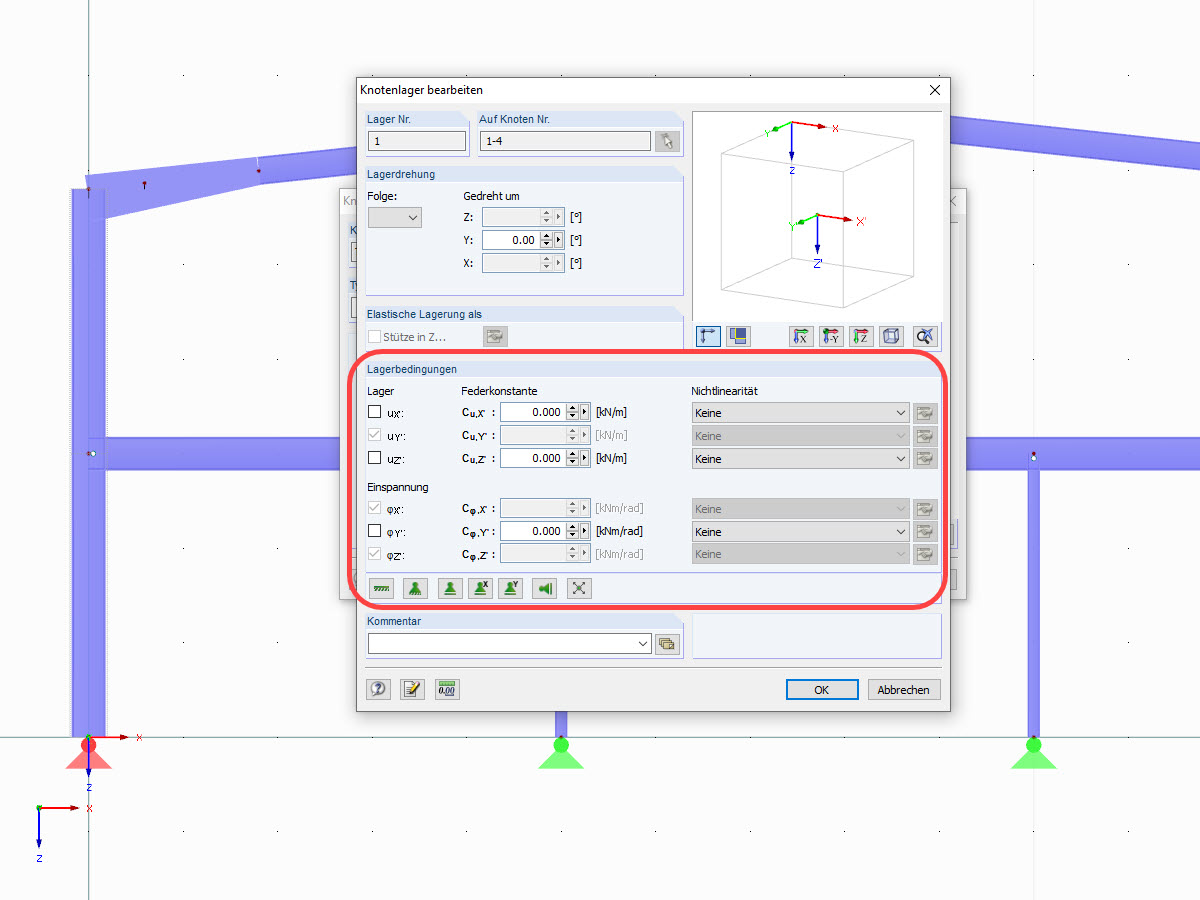
Task: Toggle the φX' restraint checkbox
Action: click(374, 508)
